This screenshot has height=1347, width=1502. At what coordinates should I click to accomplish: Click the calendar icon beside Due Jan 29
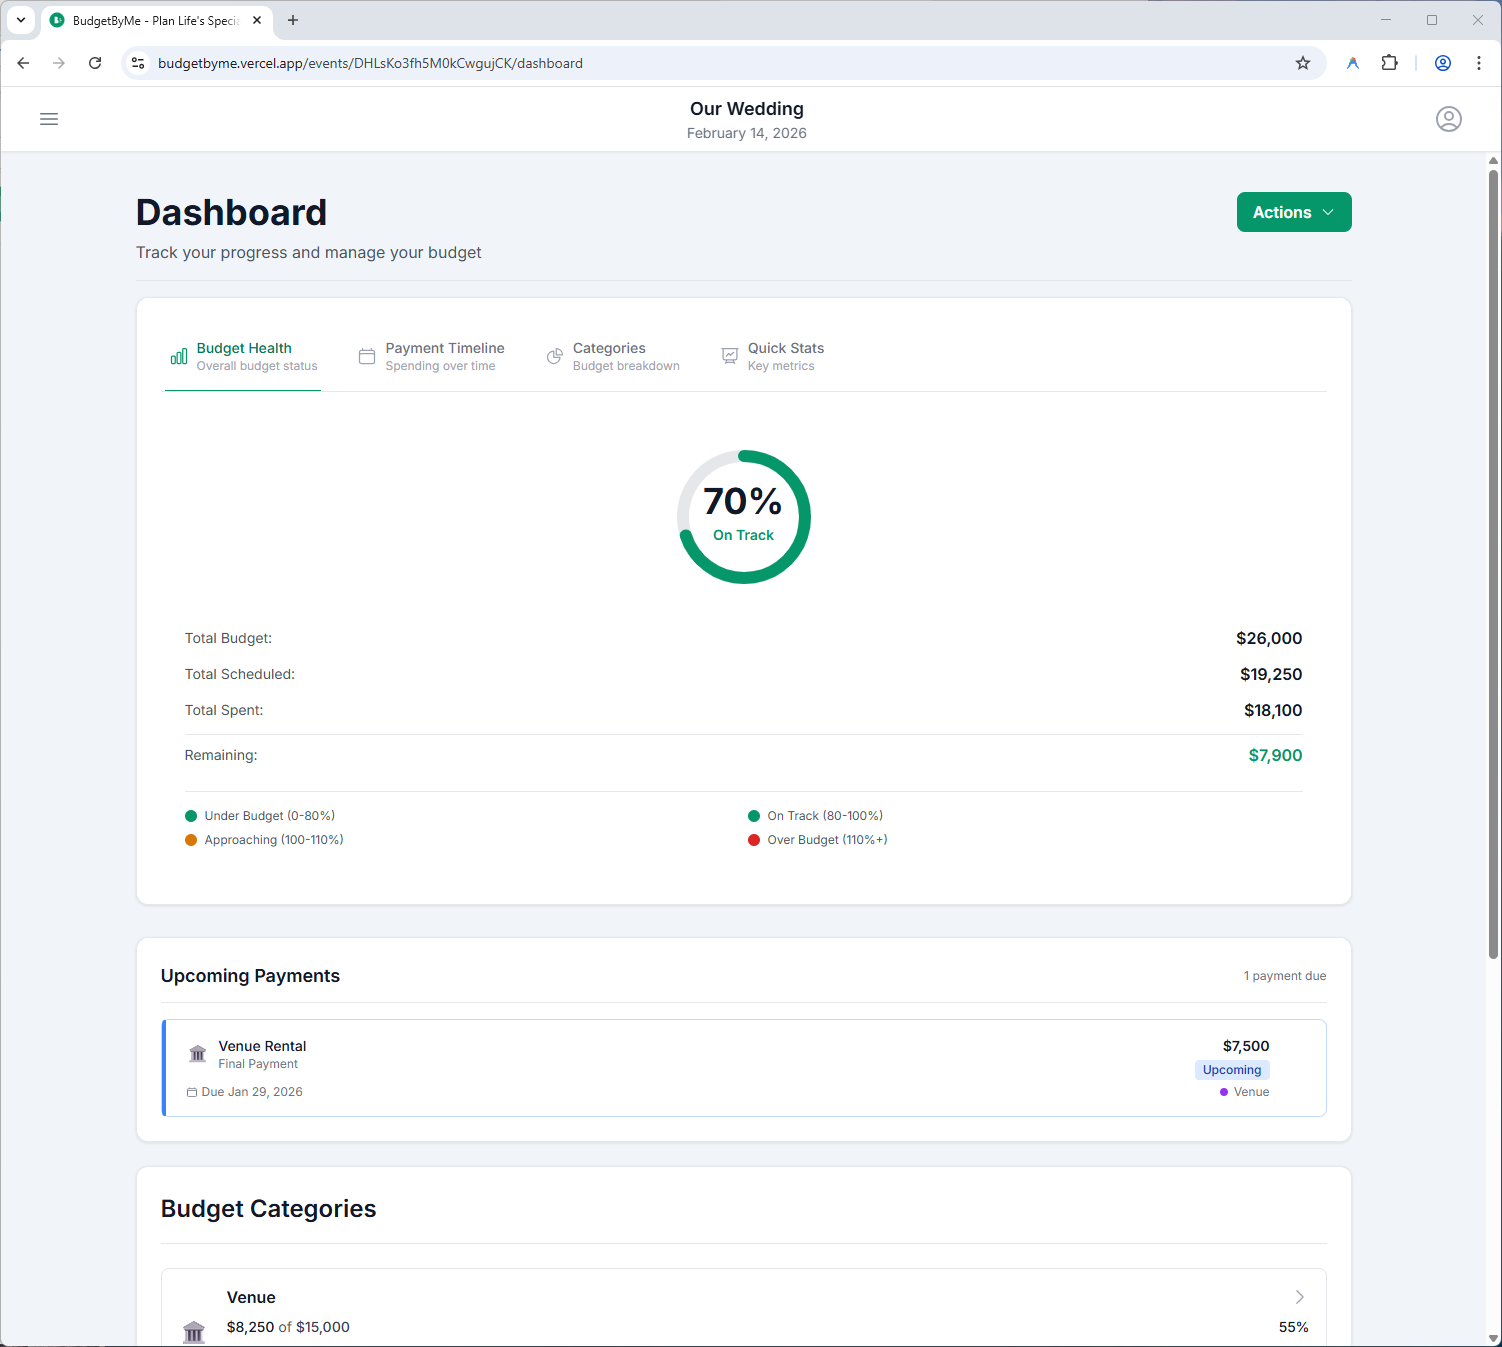pos(192,1091)
